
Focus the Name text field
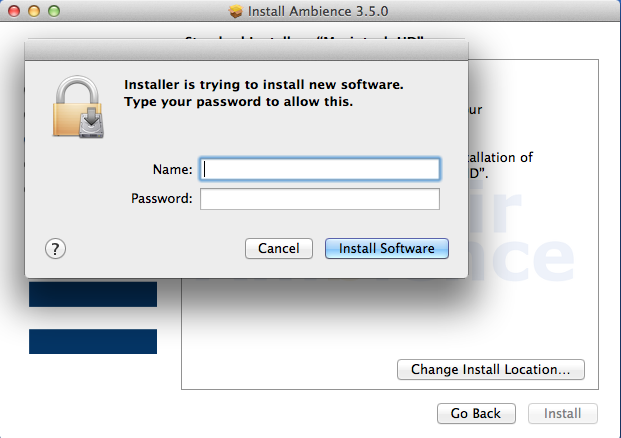(x=320, y=169)
